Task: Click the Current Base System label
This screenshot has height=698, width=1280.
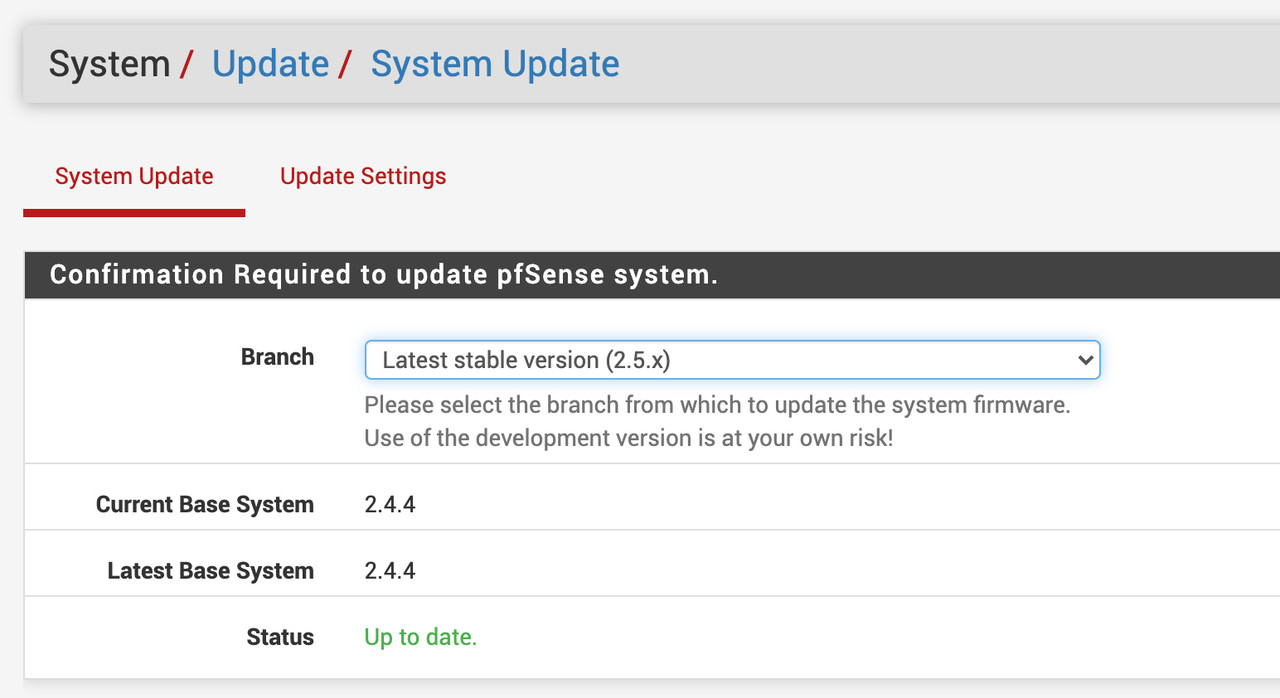Action: 205,505
